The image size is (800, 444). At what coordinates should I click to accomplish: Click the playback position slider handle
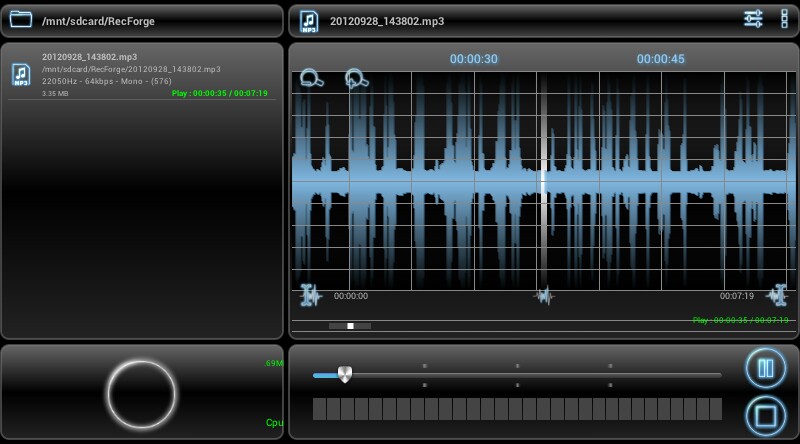click(345, 375)
